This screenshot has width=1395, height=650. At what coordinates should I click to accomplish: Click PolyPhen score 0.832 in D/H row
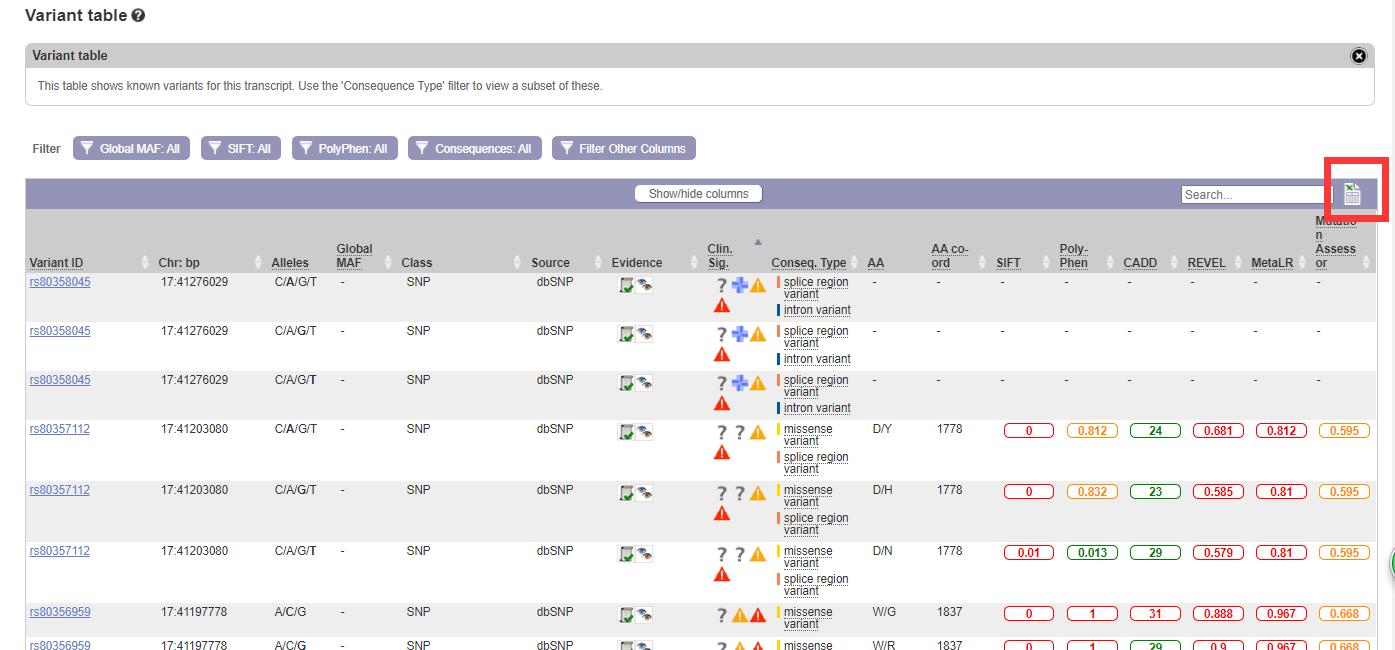click(x=1092, y=492)
